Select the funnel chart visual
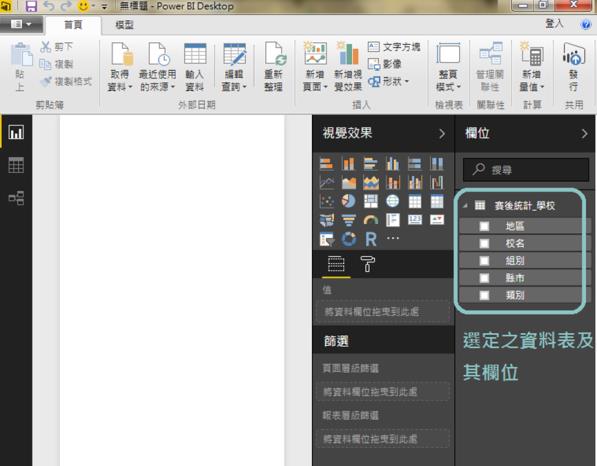Image resolution: width=597 pixels, height=466 pixels. pyautogui.click(x=348, y=220)
